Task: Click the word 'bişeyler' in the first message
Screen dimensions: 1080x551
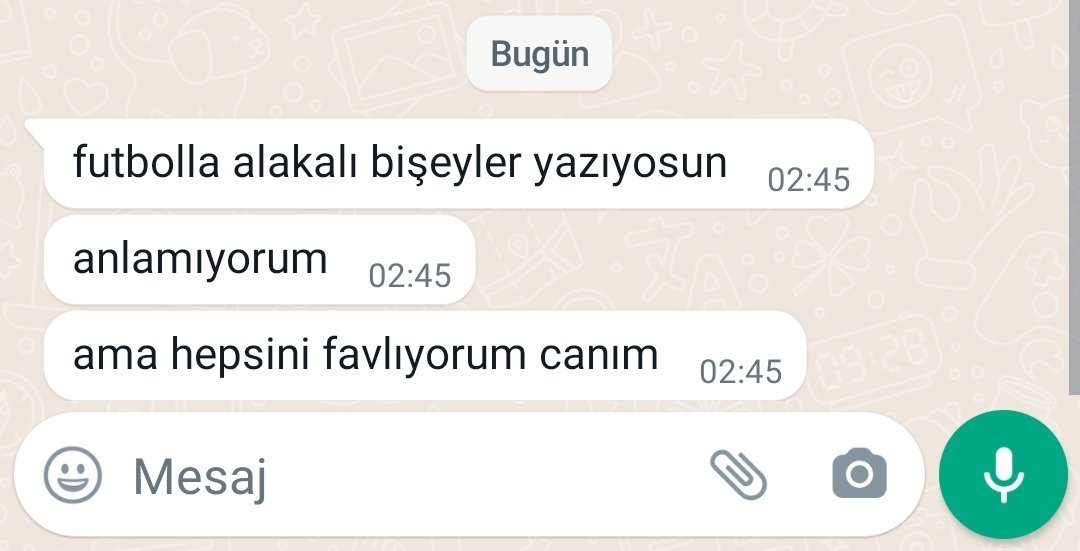Action: 446,165
